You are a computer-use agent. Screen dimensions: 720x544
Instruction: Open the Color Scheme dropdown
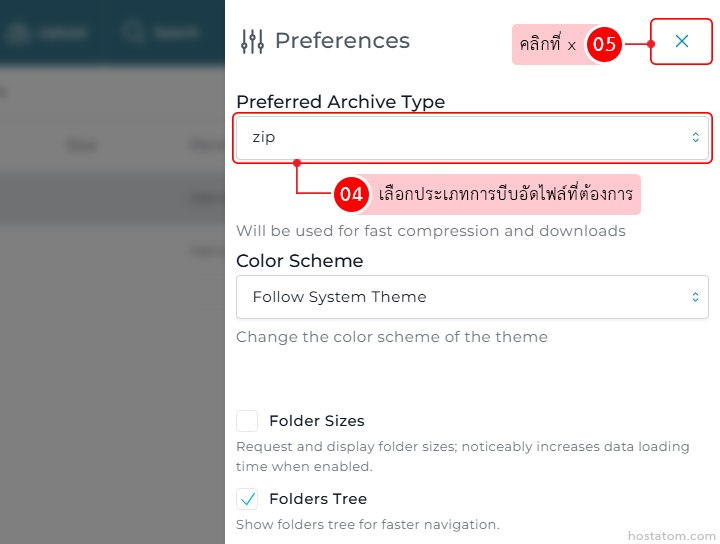[x=472, y=297]
